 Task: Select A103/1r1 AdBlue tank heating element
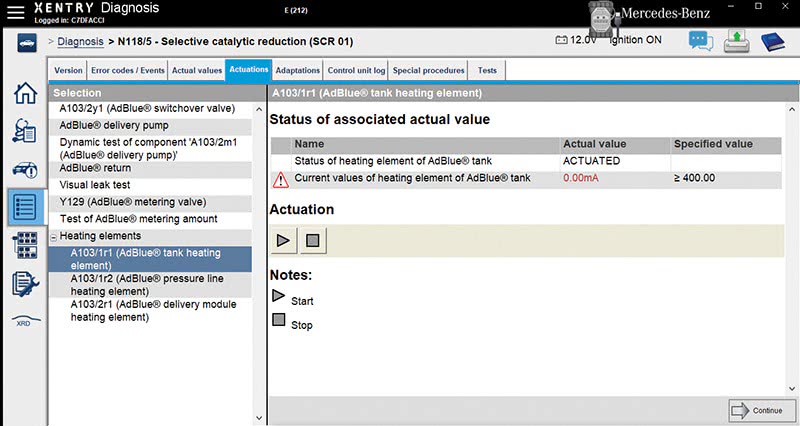[x=151, y=259]
